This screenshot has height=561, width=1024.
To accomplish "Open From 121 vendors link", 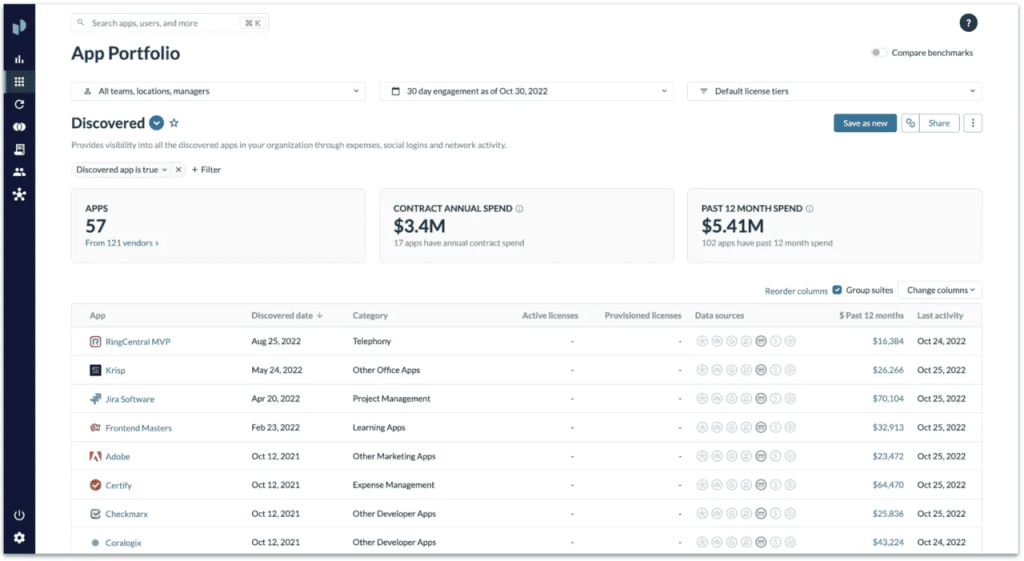I will [121, 243].
